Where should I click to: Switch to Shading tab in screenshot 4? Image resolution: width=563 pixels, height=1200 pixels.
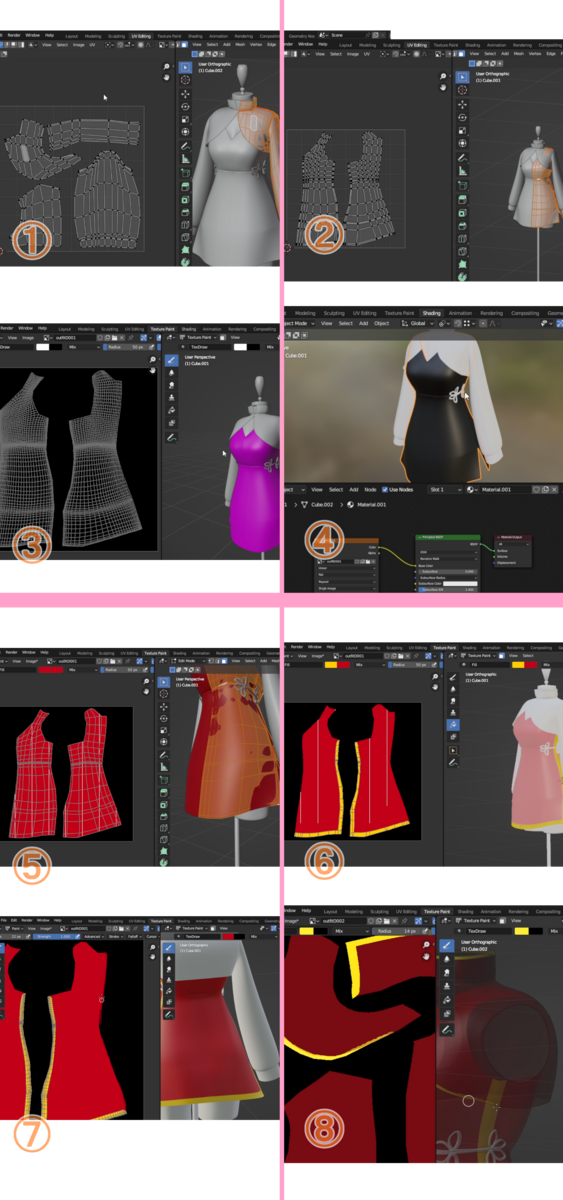point(432,313)
